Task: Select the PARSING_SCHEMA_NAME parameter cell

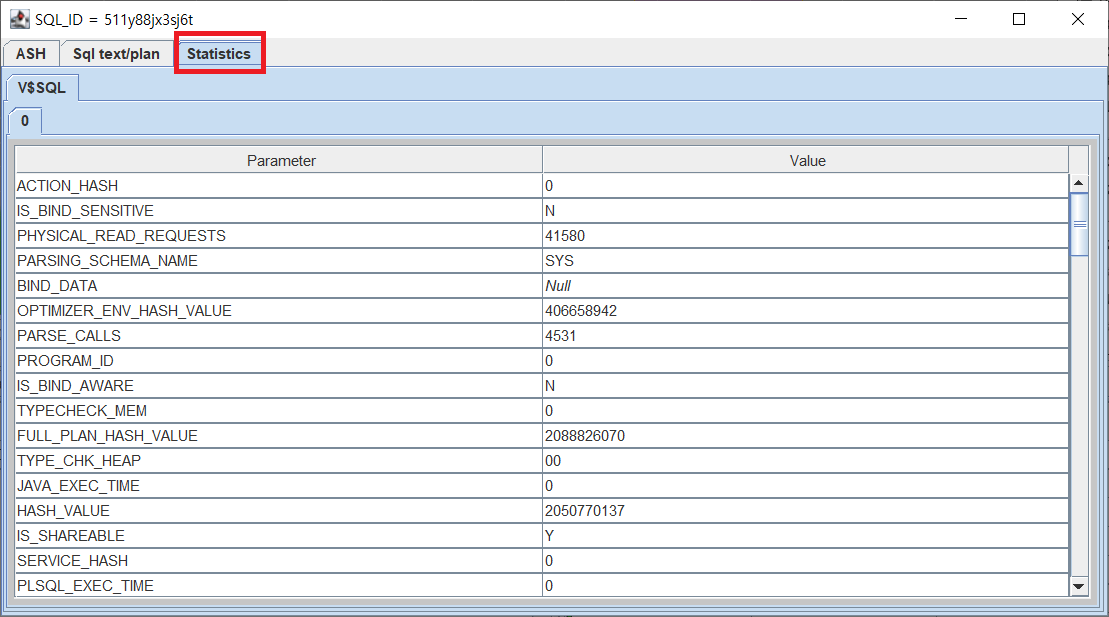Action: (279, 261)
